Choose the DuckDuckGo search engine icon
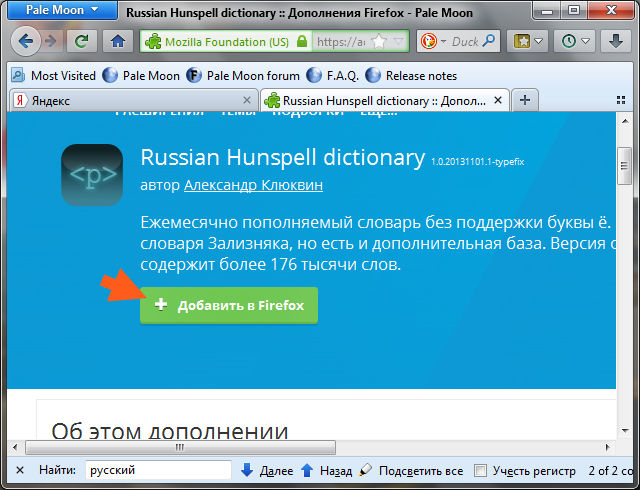Screen dimensions: 640x490 coord(429,41)
